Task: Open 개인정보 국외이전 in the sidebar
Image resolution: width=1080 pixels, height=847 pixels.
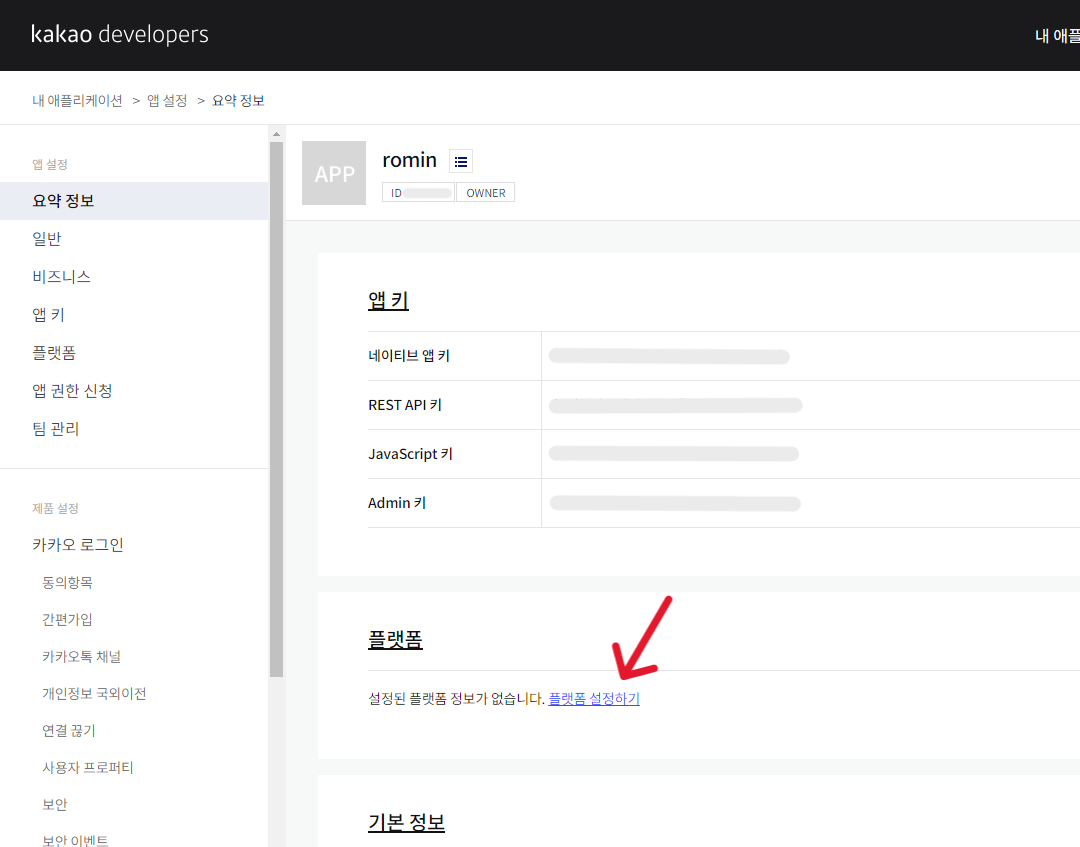Action: [94, 693]
